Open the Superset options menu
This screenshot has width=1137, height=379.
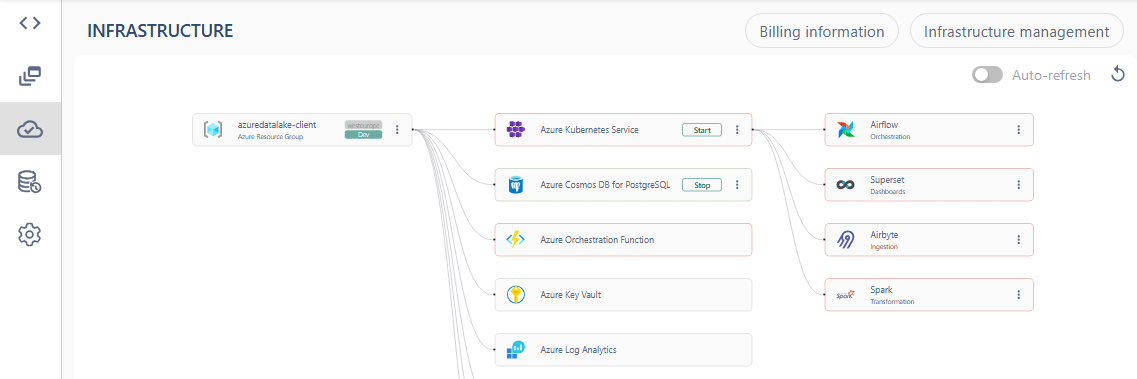coord(1018,185)
